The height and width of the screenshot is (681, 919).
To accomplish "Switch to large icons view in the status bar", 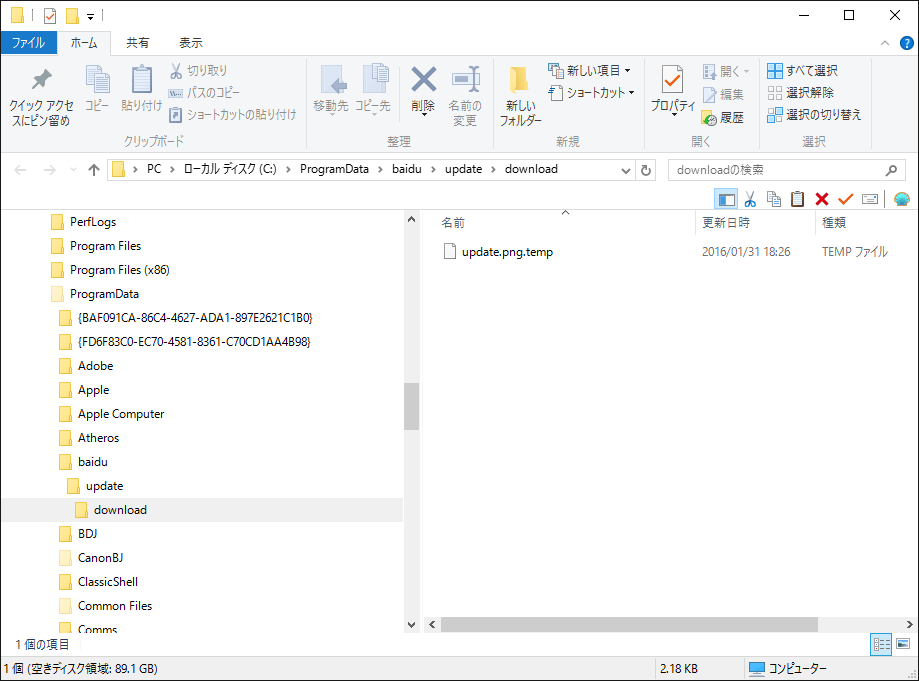I will [903, 645].
